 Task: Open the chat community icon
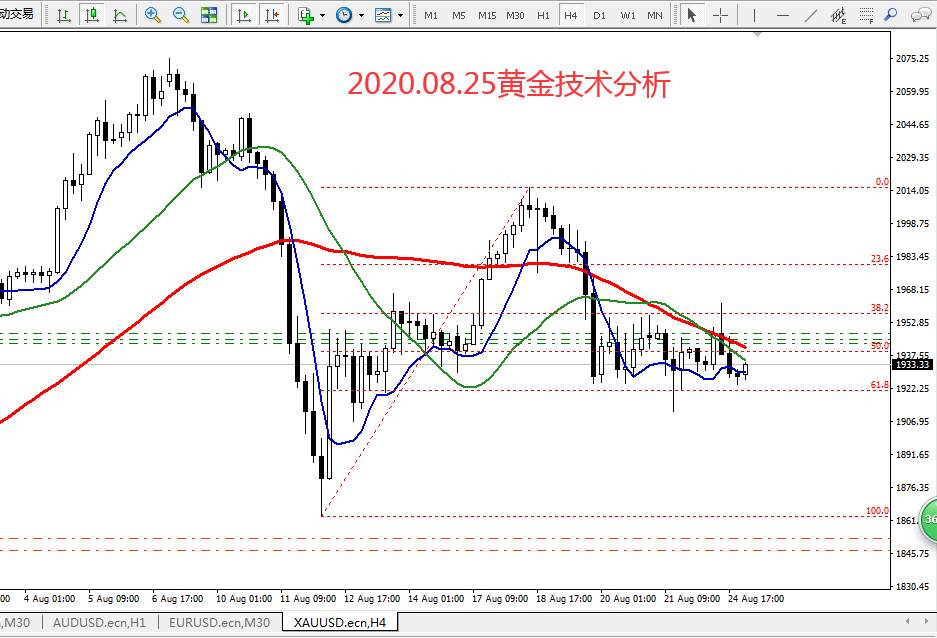[920, 15]
